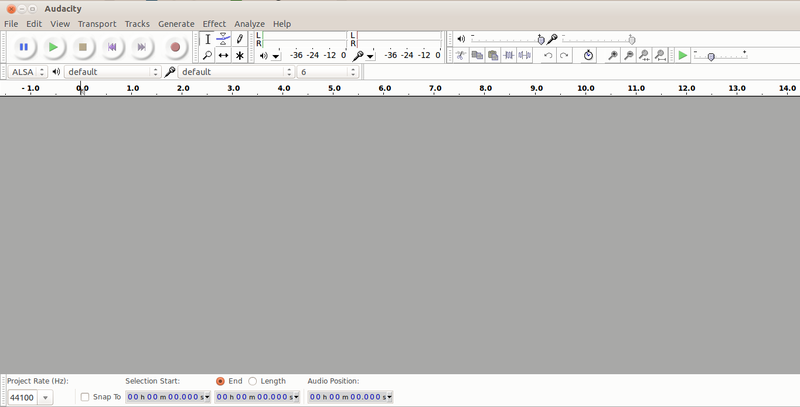The width and height of the screenshot is (800, 407).
Task: Open the output meter dropdown arrow
Action: 276,56
